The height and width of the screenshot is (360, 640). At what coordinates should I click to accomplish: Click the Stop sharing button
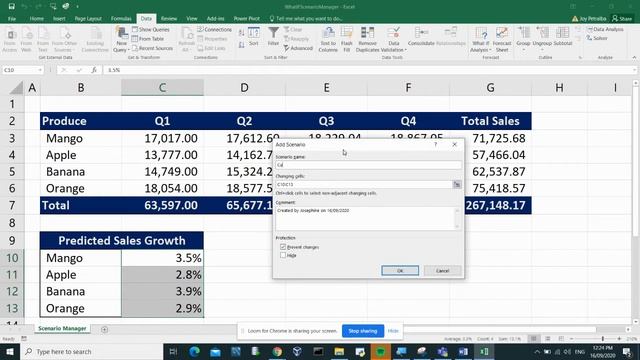363,331
